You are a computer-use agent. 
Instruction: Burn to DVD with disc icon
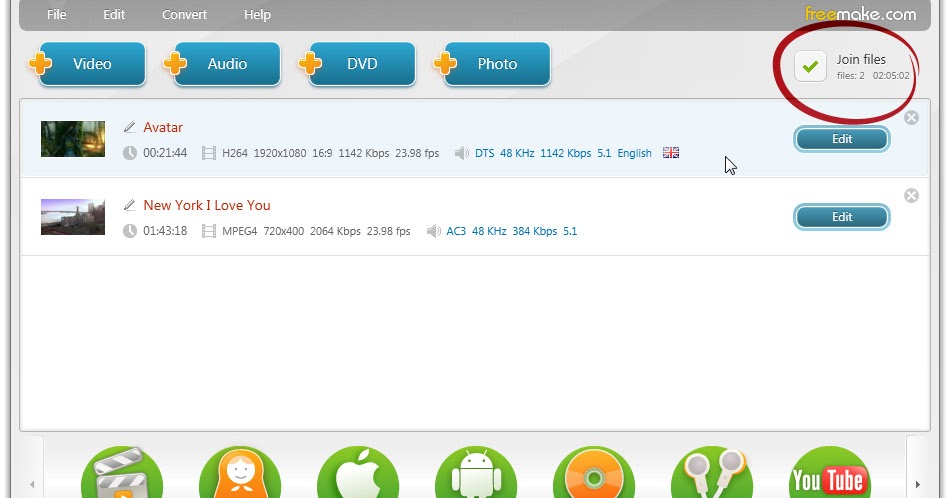594,473
